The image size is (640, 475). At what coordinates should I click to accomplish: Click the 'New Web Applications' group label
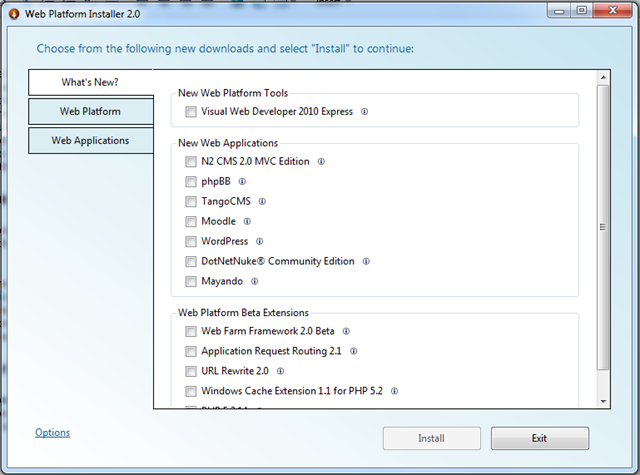pyautogui.click(x=228, y=143)
